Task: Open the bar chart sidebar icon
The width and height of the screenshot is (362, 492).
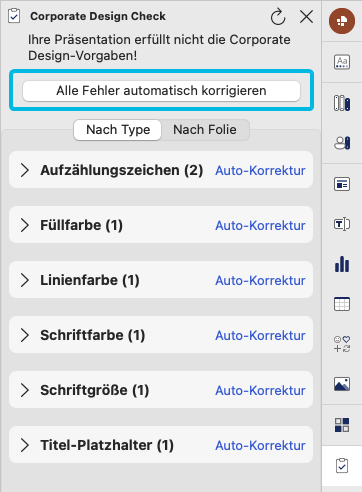Action: [342, 264]
